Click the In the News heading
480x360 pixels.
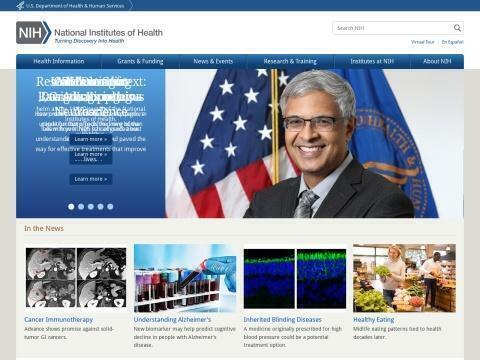pyautogui.click(x=44, y=228)
